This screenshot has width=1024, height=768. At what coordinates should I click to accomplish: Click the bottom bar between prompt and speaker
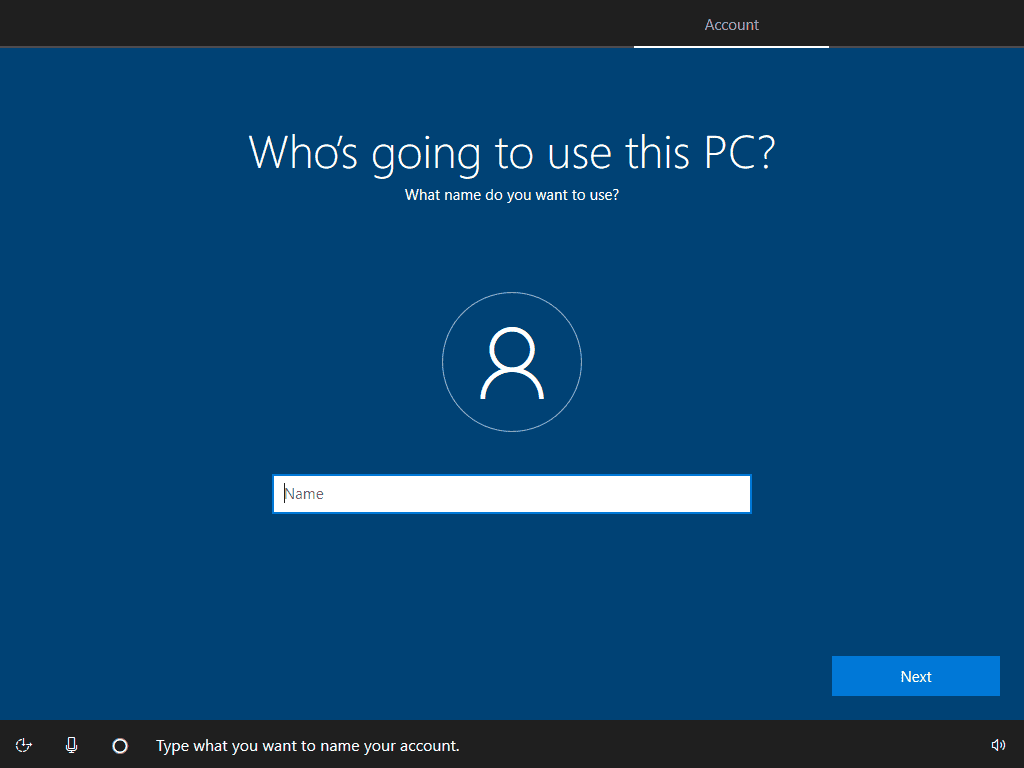pyautogui.click(x=720, y=745)
